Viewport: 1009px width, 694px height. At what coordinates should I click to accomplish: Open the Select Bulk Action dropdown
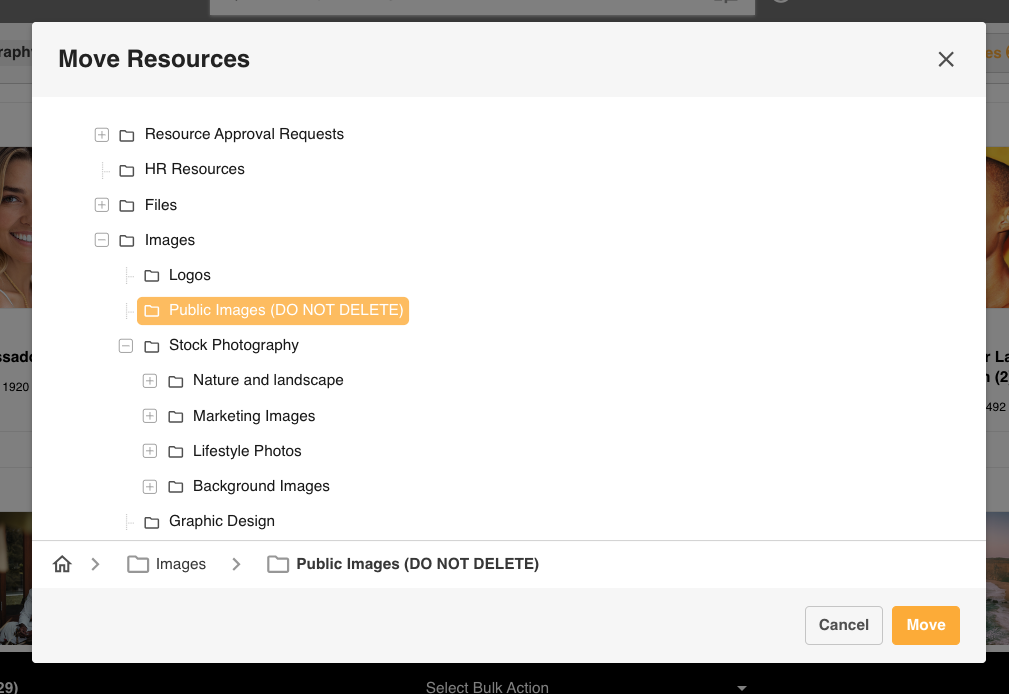point(587,687)
